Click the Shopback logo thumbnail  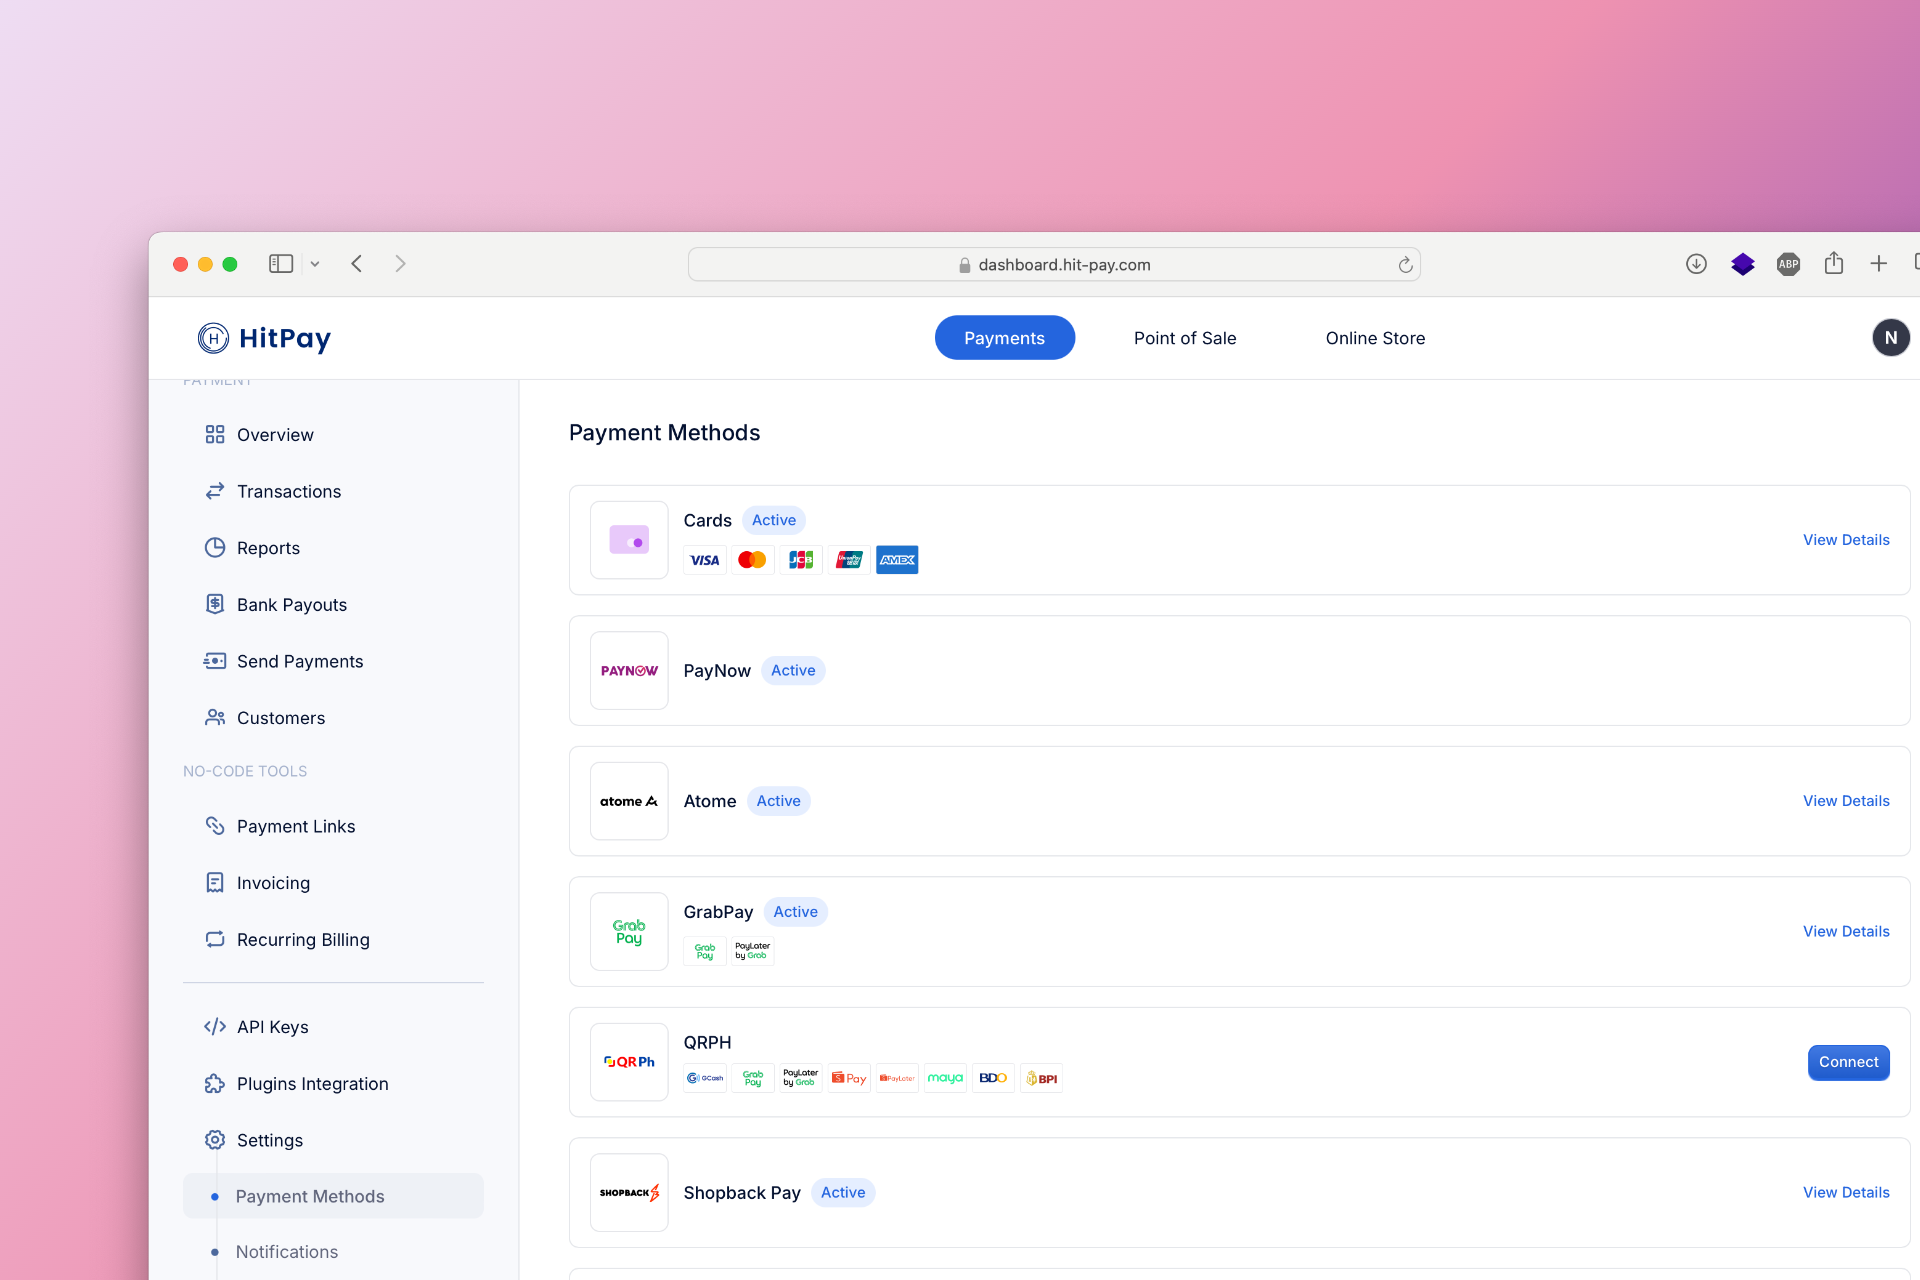pyautogui.click(x=629, y=1192)
